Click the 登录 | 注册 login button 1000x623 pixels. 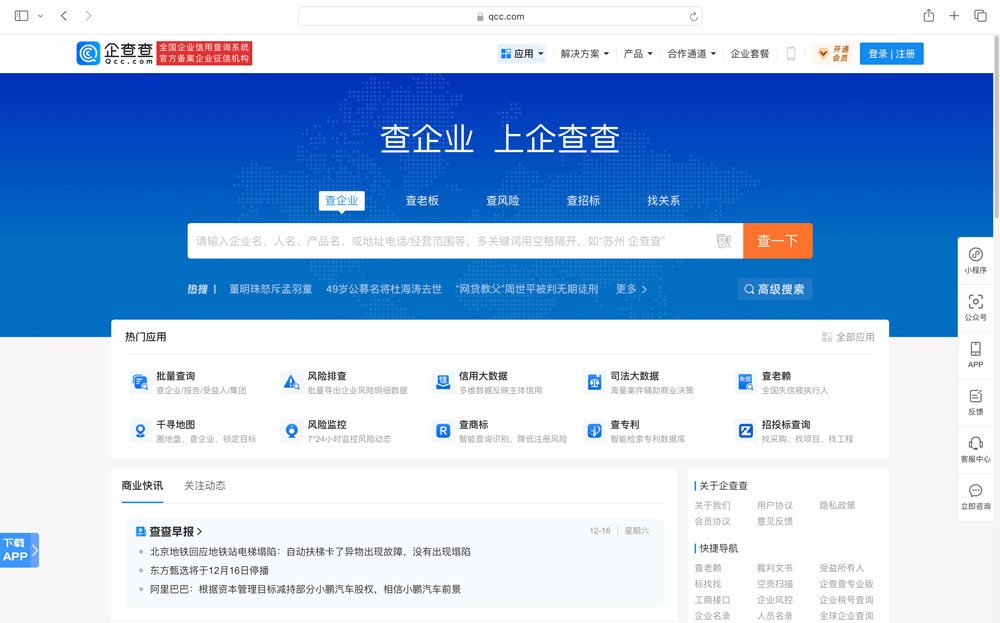[x=891, y=54]
